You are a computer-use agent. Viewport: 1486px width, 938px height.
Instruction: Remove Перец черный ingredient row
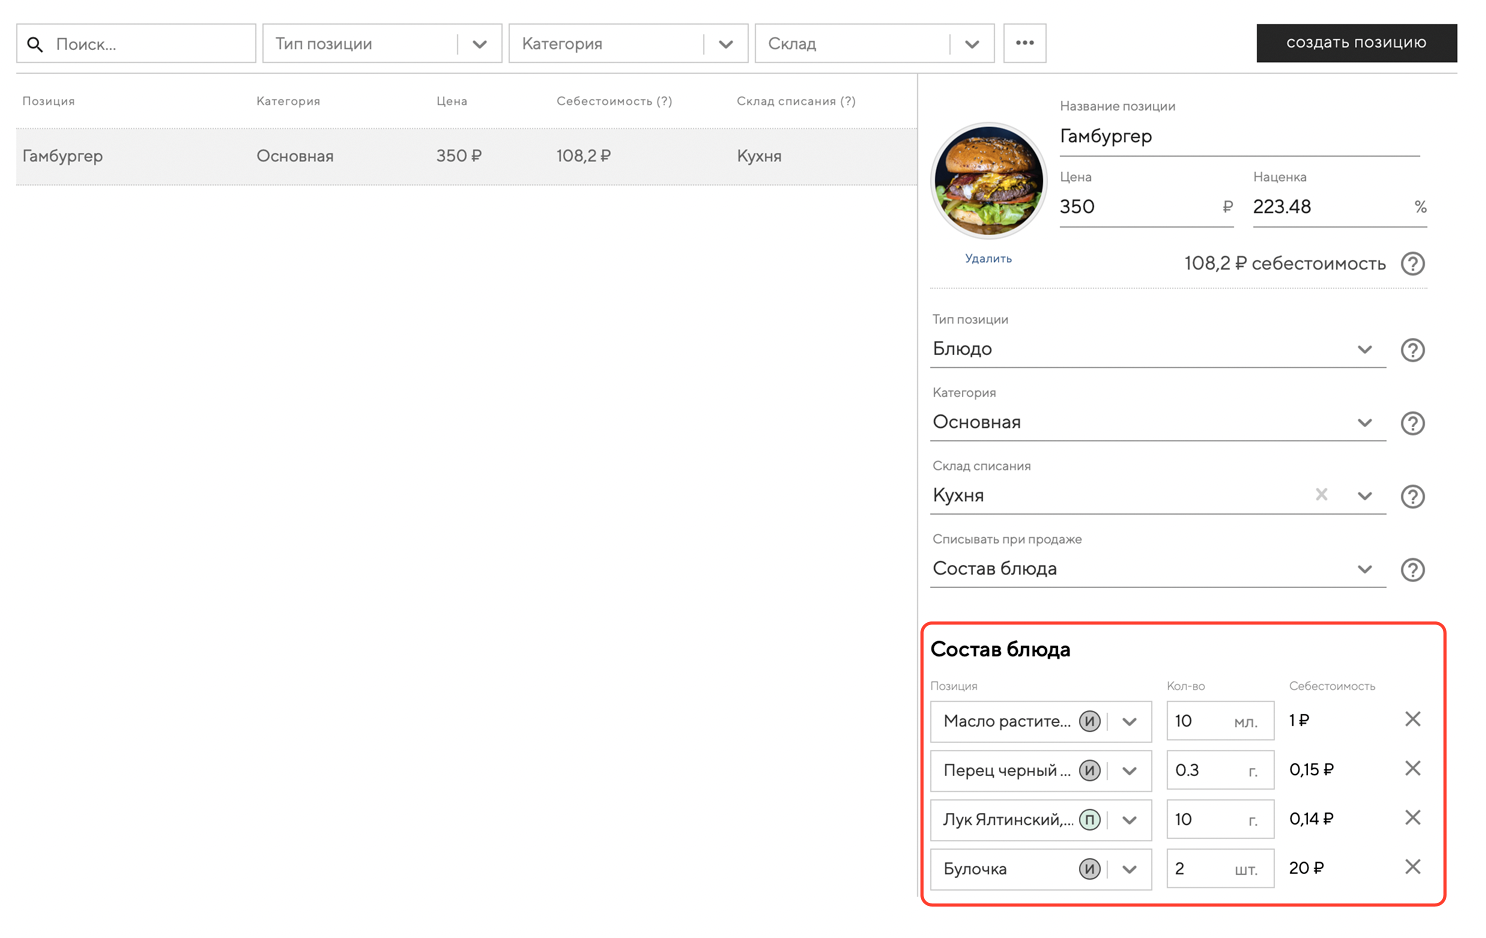(1412, 768)
